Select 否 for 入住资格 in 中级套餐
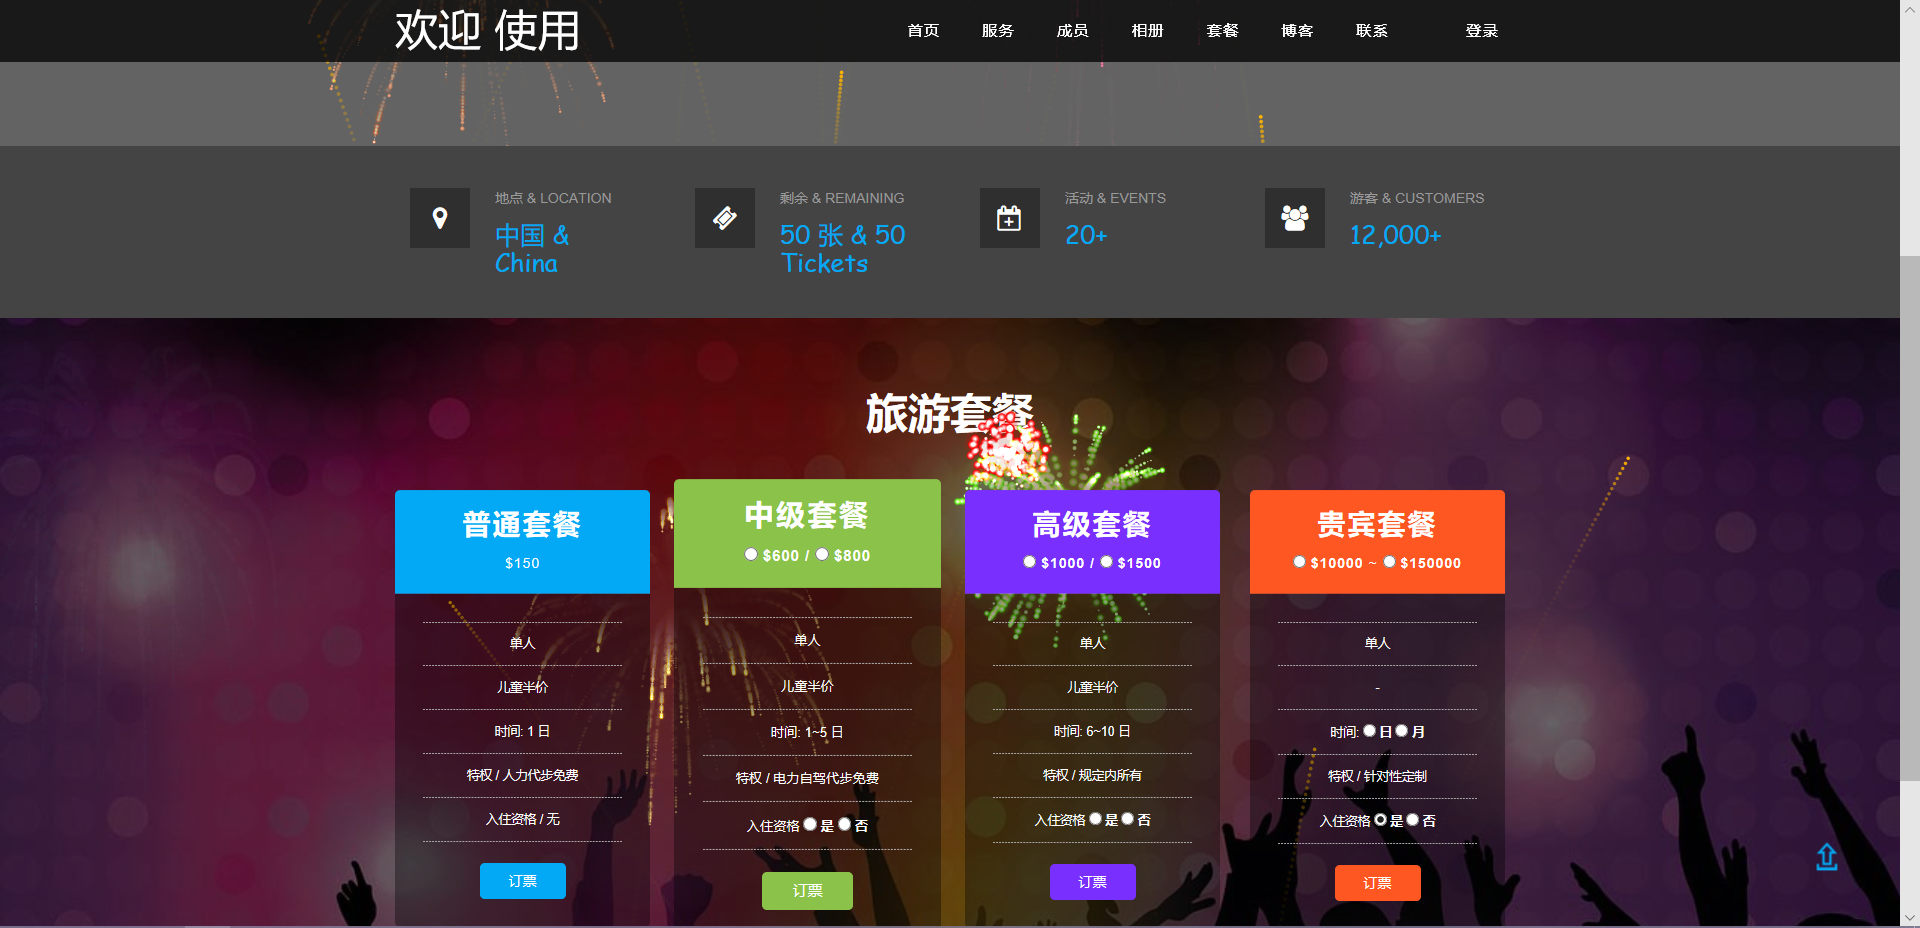The height and width of the screenshot is (928, 1920). click(845, 824)
